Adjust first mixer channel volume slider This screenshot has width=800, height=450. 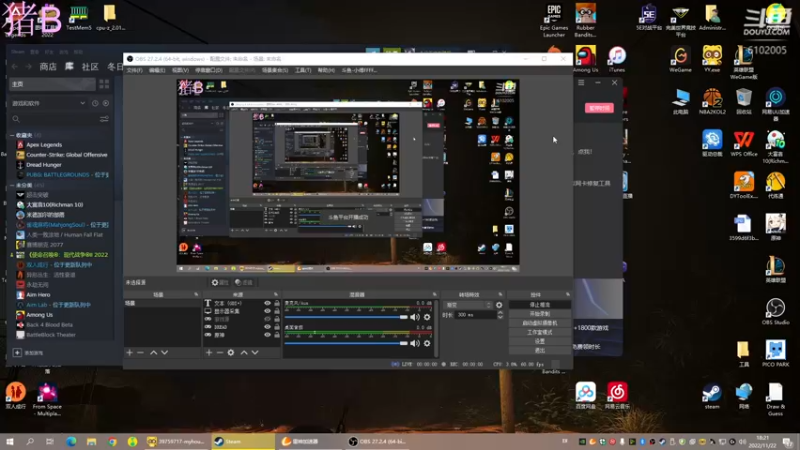(x=346, y=317)
